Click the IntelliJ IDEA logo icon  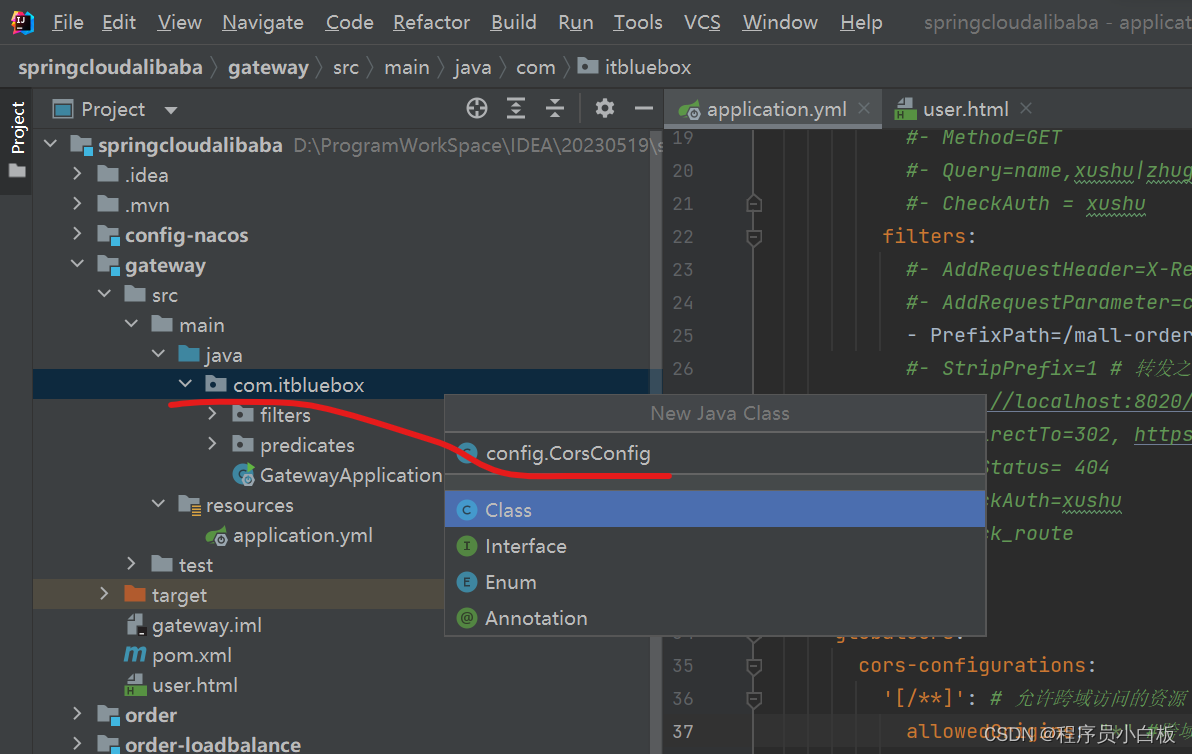pos(23,23)
